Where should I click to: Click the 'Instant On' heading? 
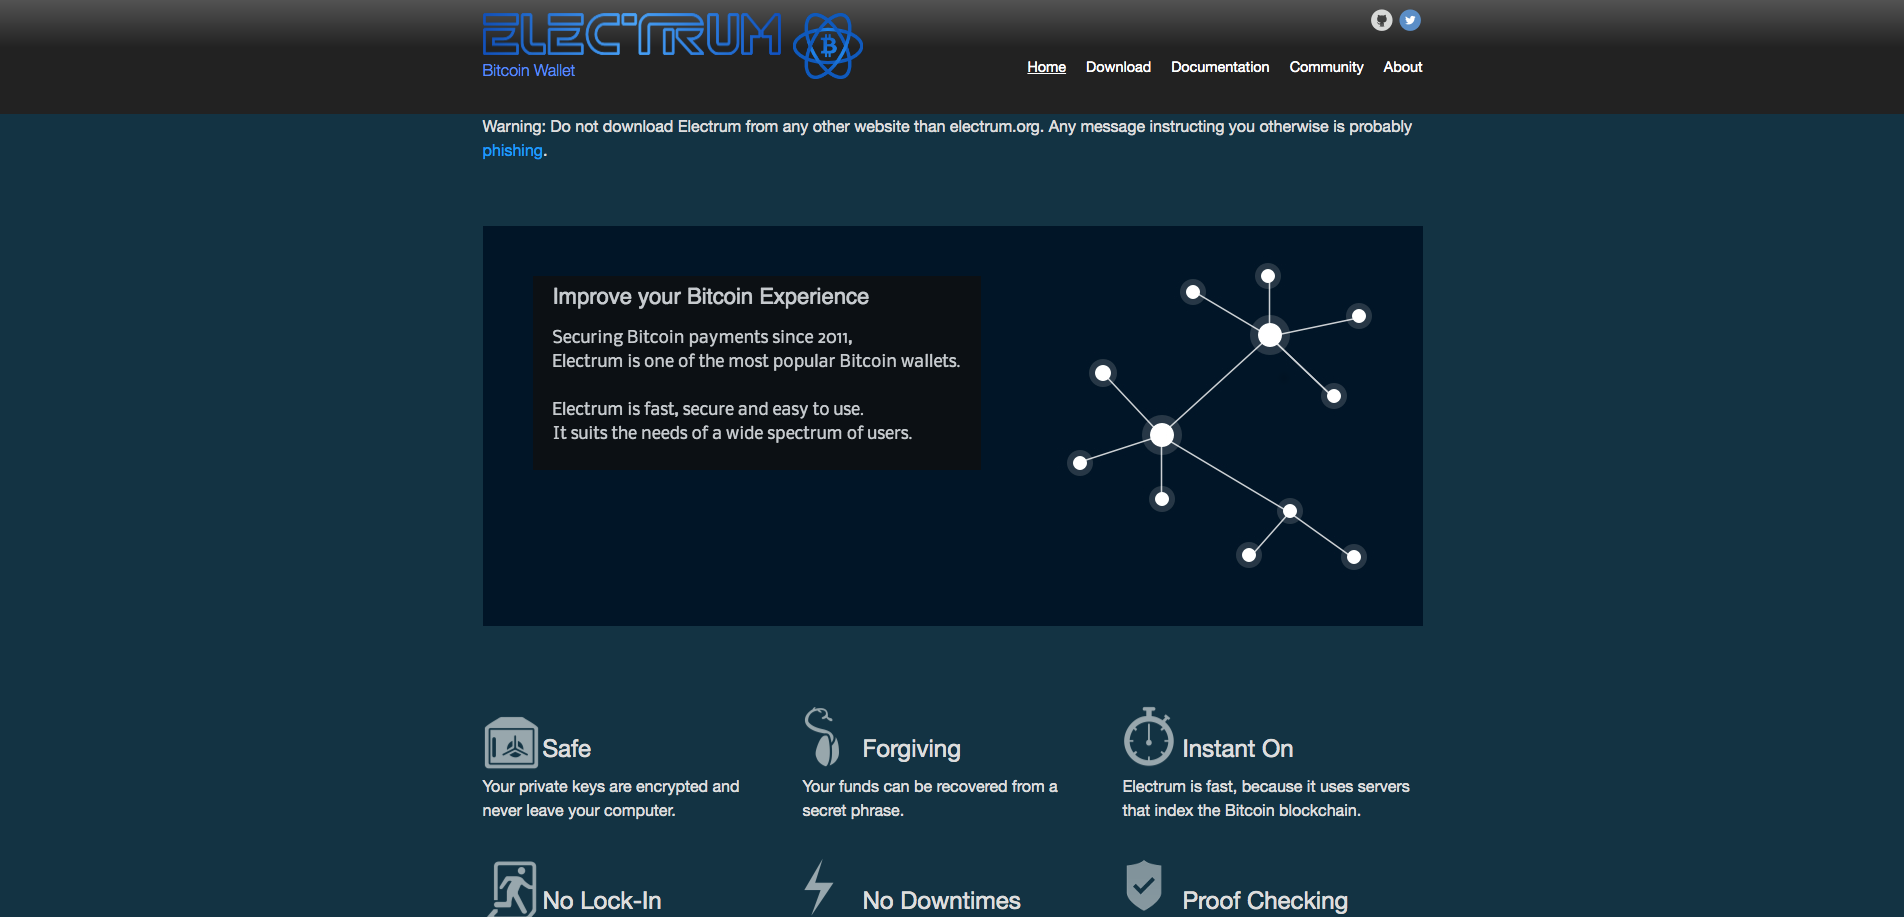click(1237, 749)
